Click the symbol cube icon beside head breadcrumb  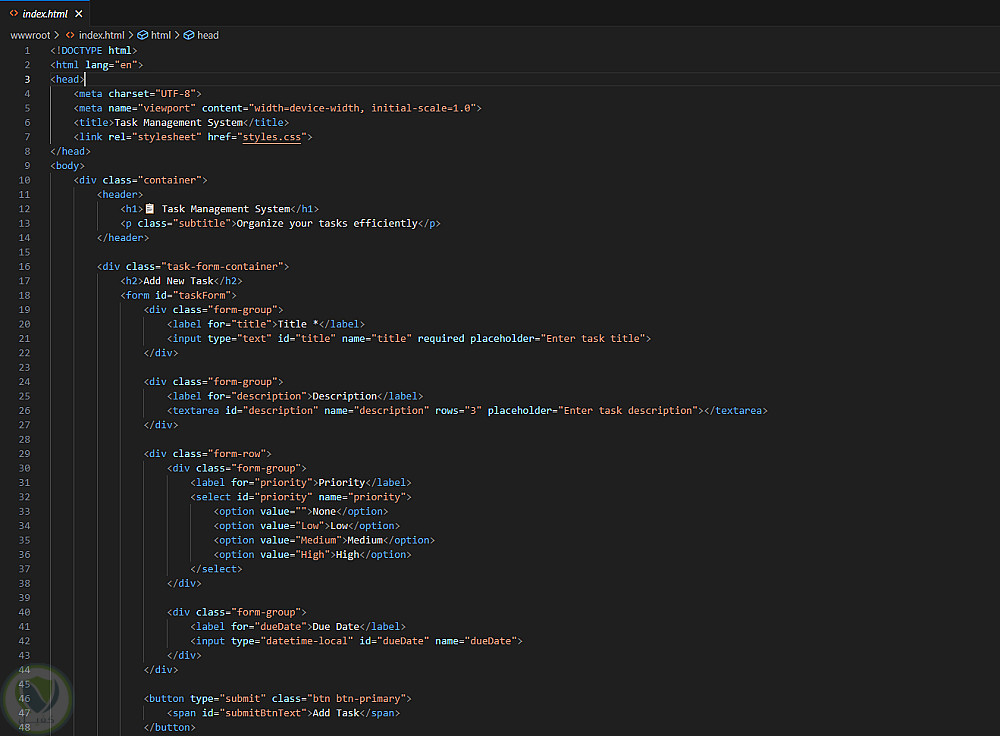point(189,35)
